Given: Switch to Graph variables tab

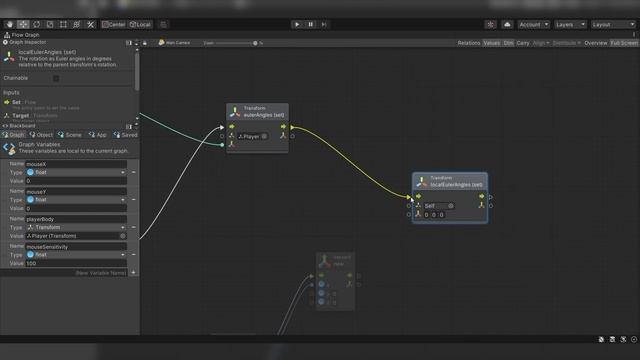Looking at the screenshot, I should coord(13,135).
